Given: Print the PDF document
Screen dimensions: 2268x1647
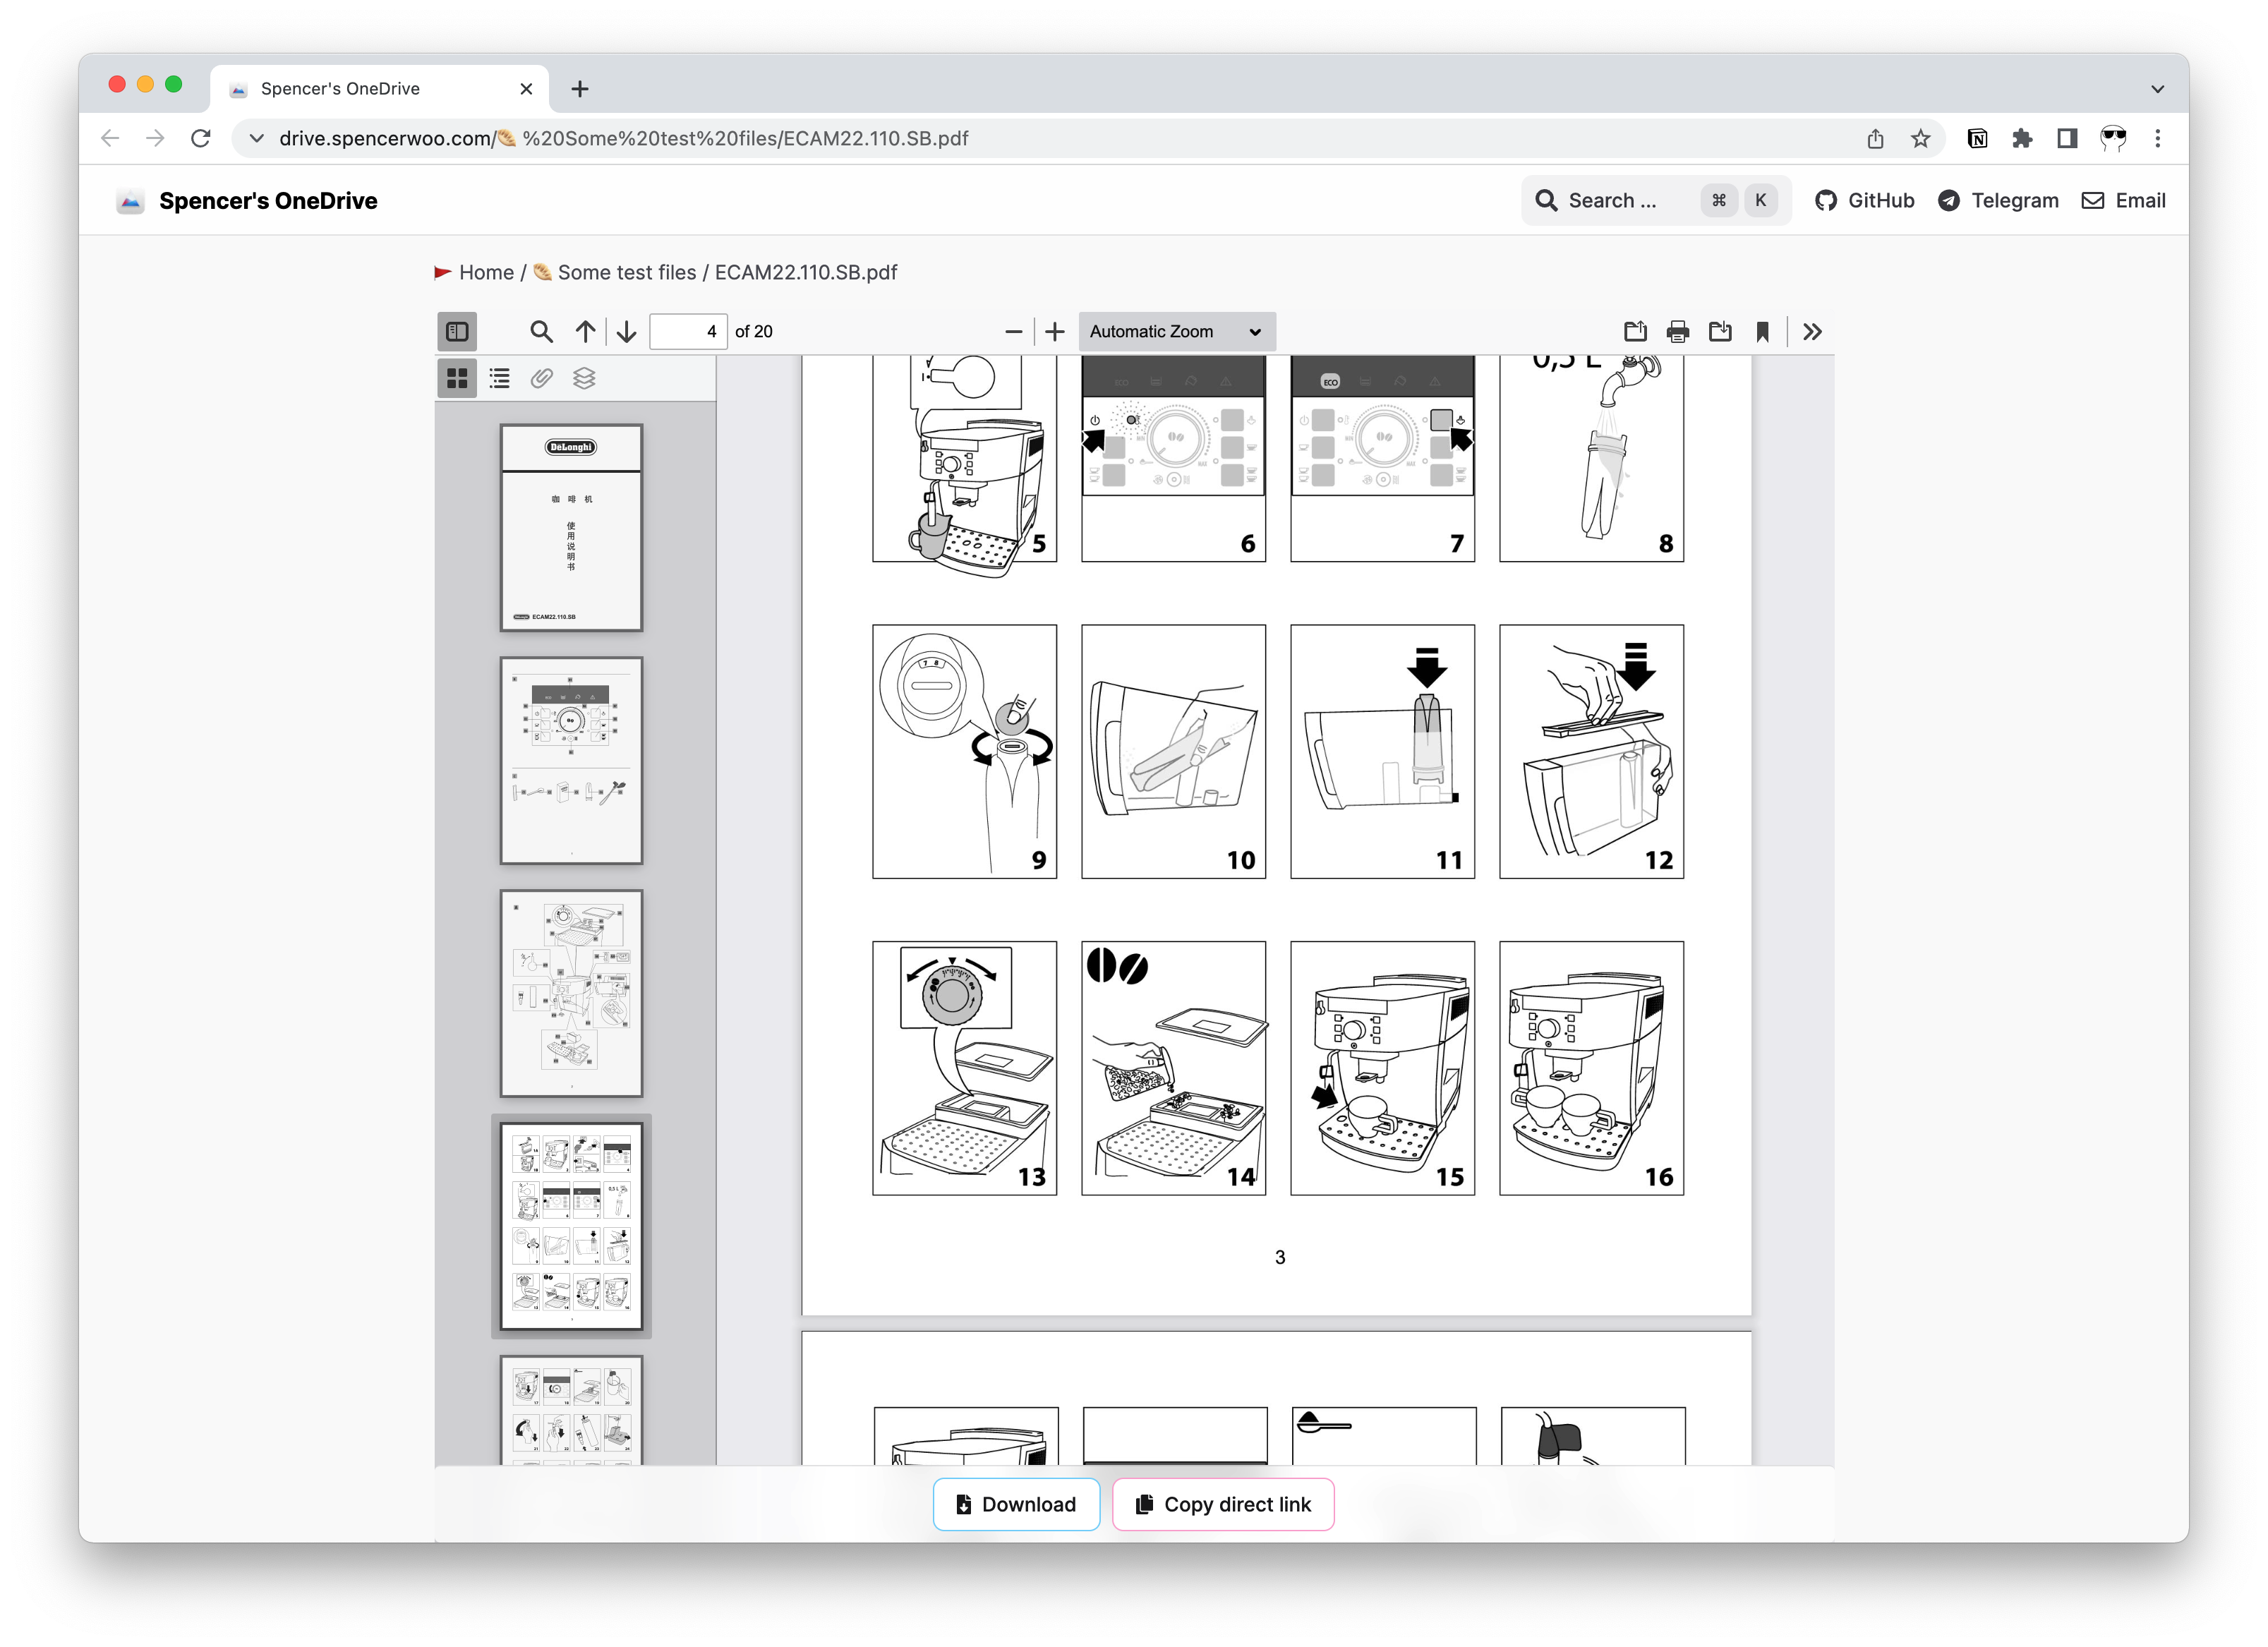Looking at the screenshot, I should [1678, 331].
